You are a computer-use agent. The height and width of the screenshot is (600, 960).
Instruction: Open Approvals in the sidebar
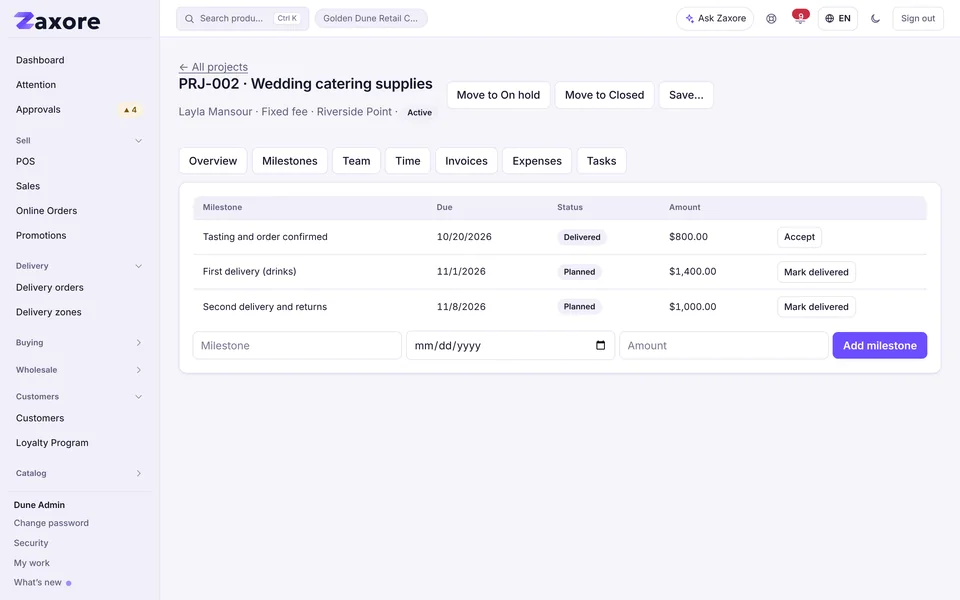38,110
